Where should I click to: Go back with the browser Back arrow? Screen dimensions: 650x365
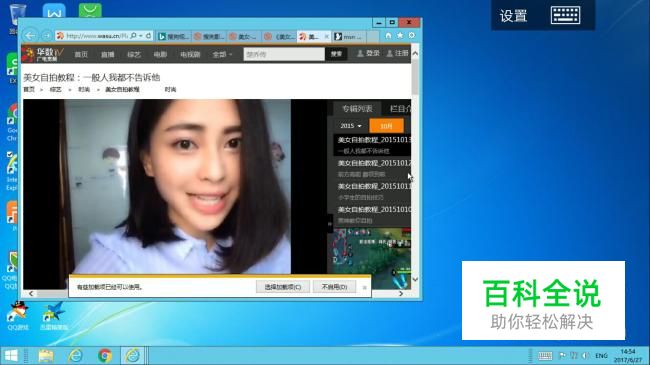[x=30, y=36]
